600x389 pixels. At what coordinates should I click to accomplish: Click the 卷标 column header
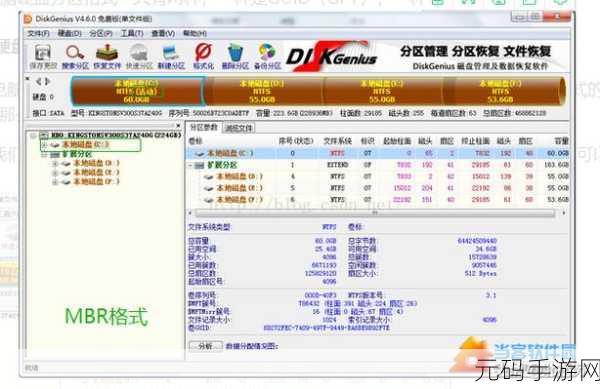click(x=195, y=142)
